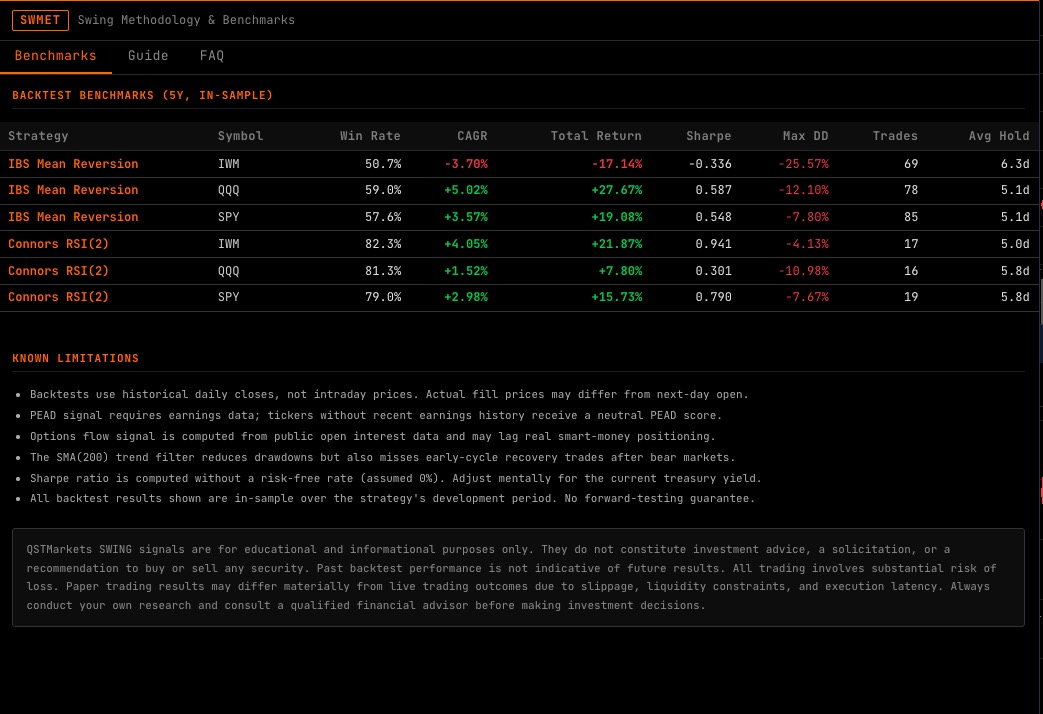Click the 0.941 Sharpe value
Viewport: 1043px width, 714px height.
coord(714,244)
